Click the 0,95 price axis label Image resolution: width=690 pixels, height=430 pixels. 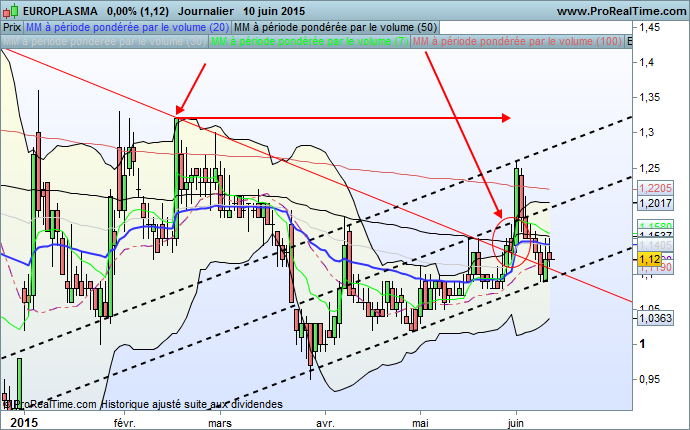(650, 379)
